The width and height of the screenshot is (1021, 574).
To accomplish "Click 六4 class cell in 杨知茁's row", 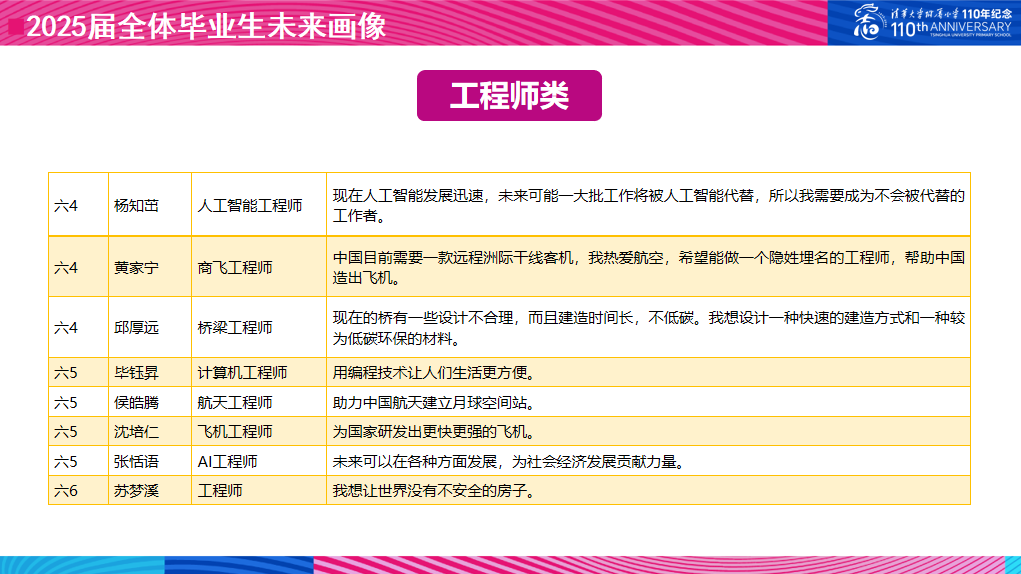I will [78, 205].
